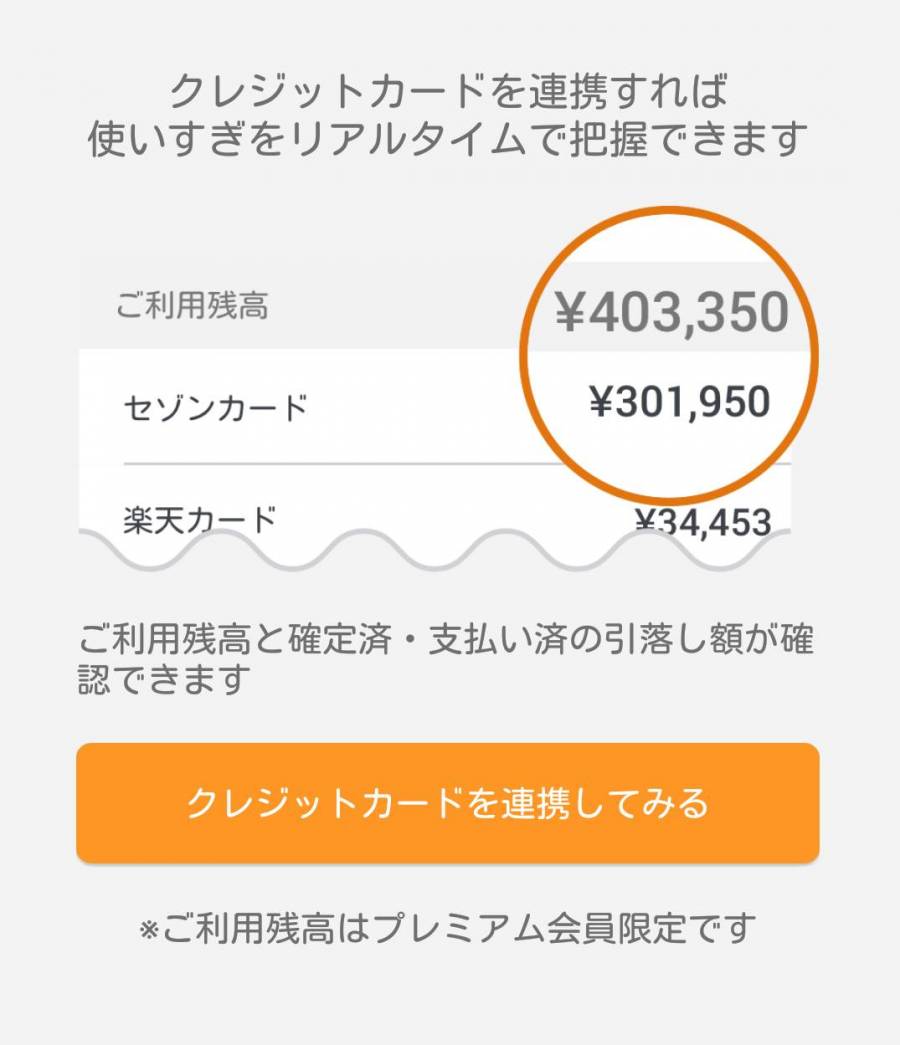This screenshot has width=900, height=1045.
Task: Click the 認できます description second line
Action: coord(164,679)
